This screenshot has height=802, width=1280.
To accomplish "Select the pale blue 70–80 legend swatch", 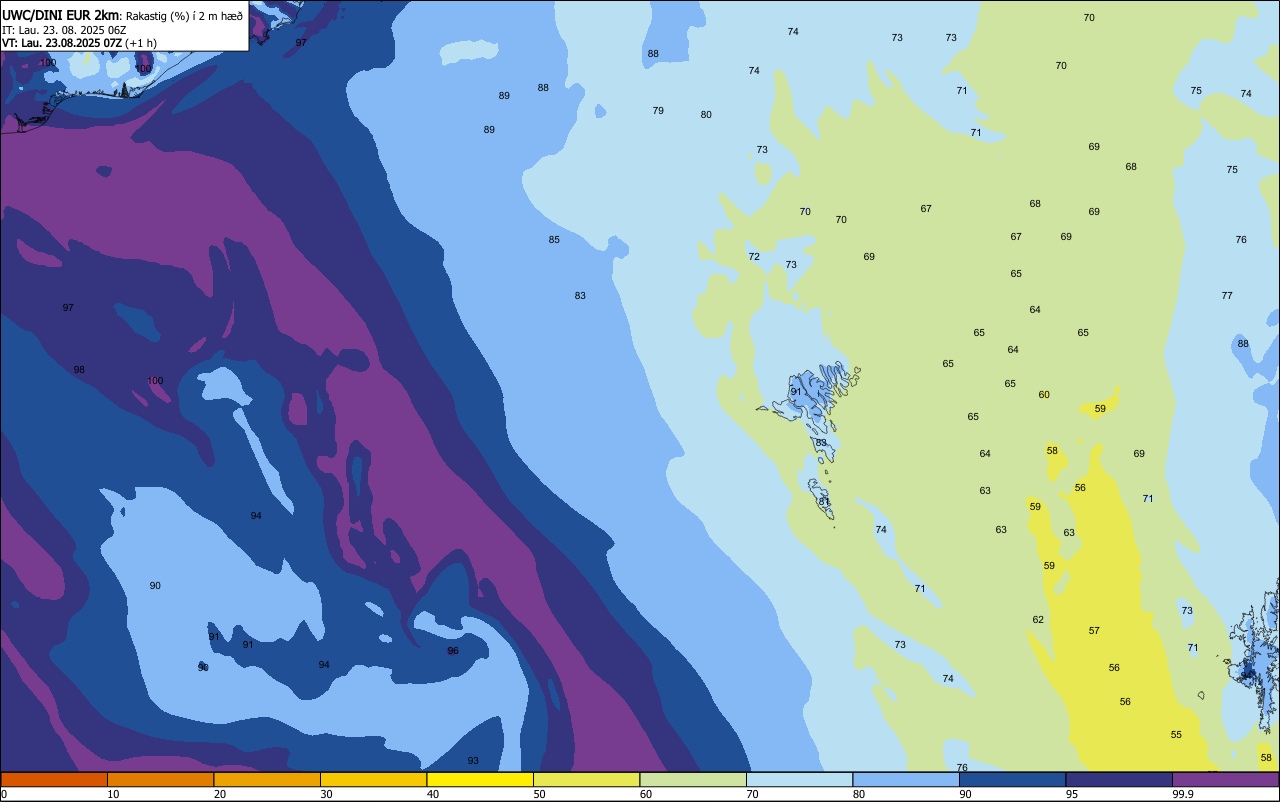I will click(x=799, y=779).
